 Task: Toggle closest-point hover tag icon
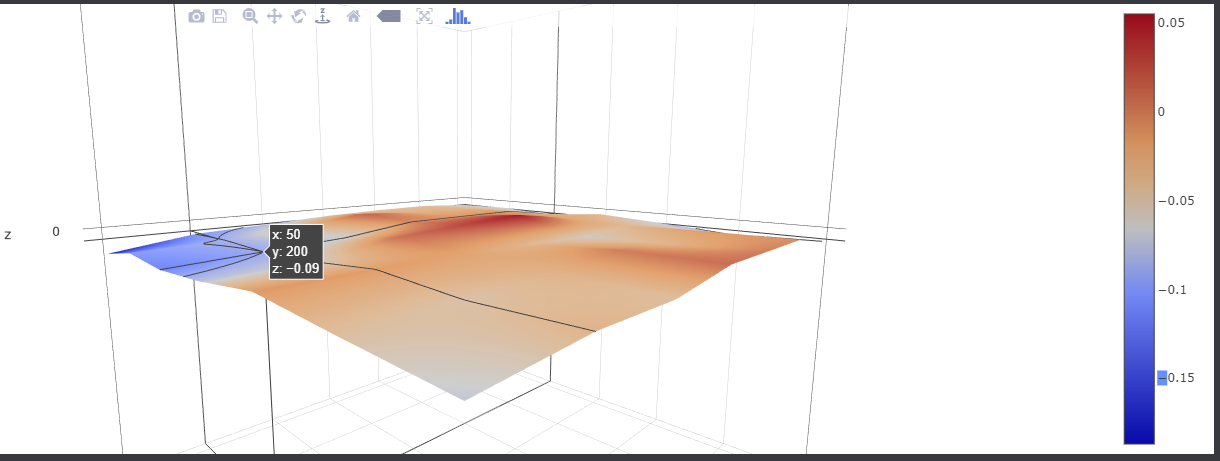(x=388, y=16)
